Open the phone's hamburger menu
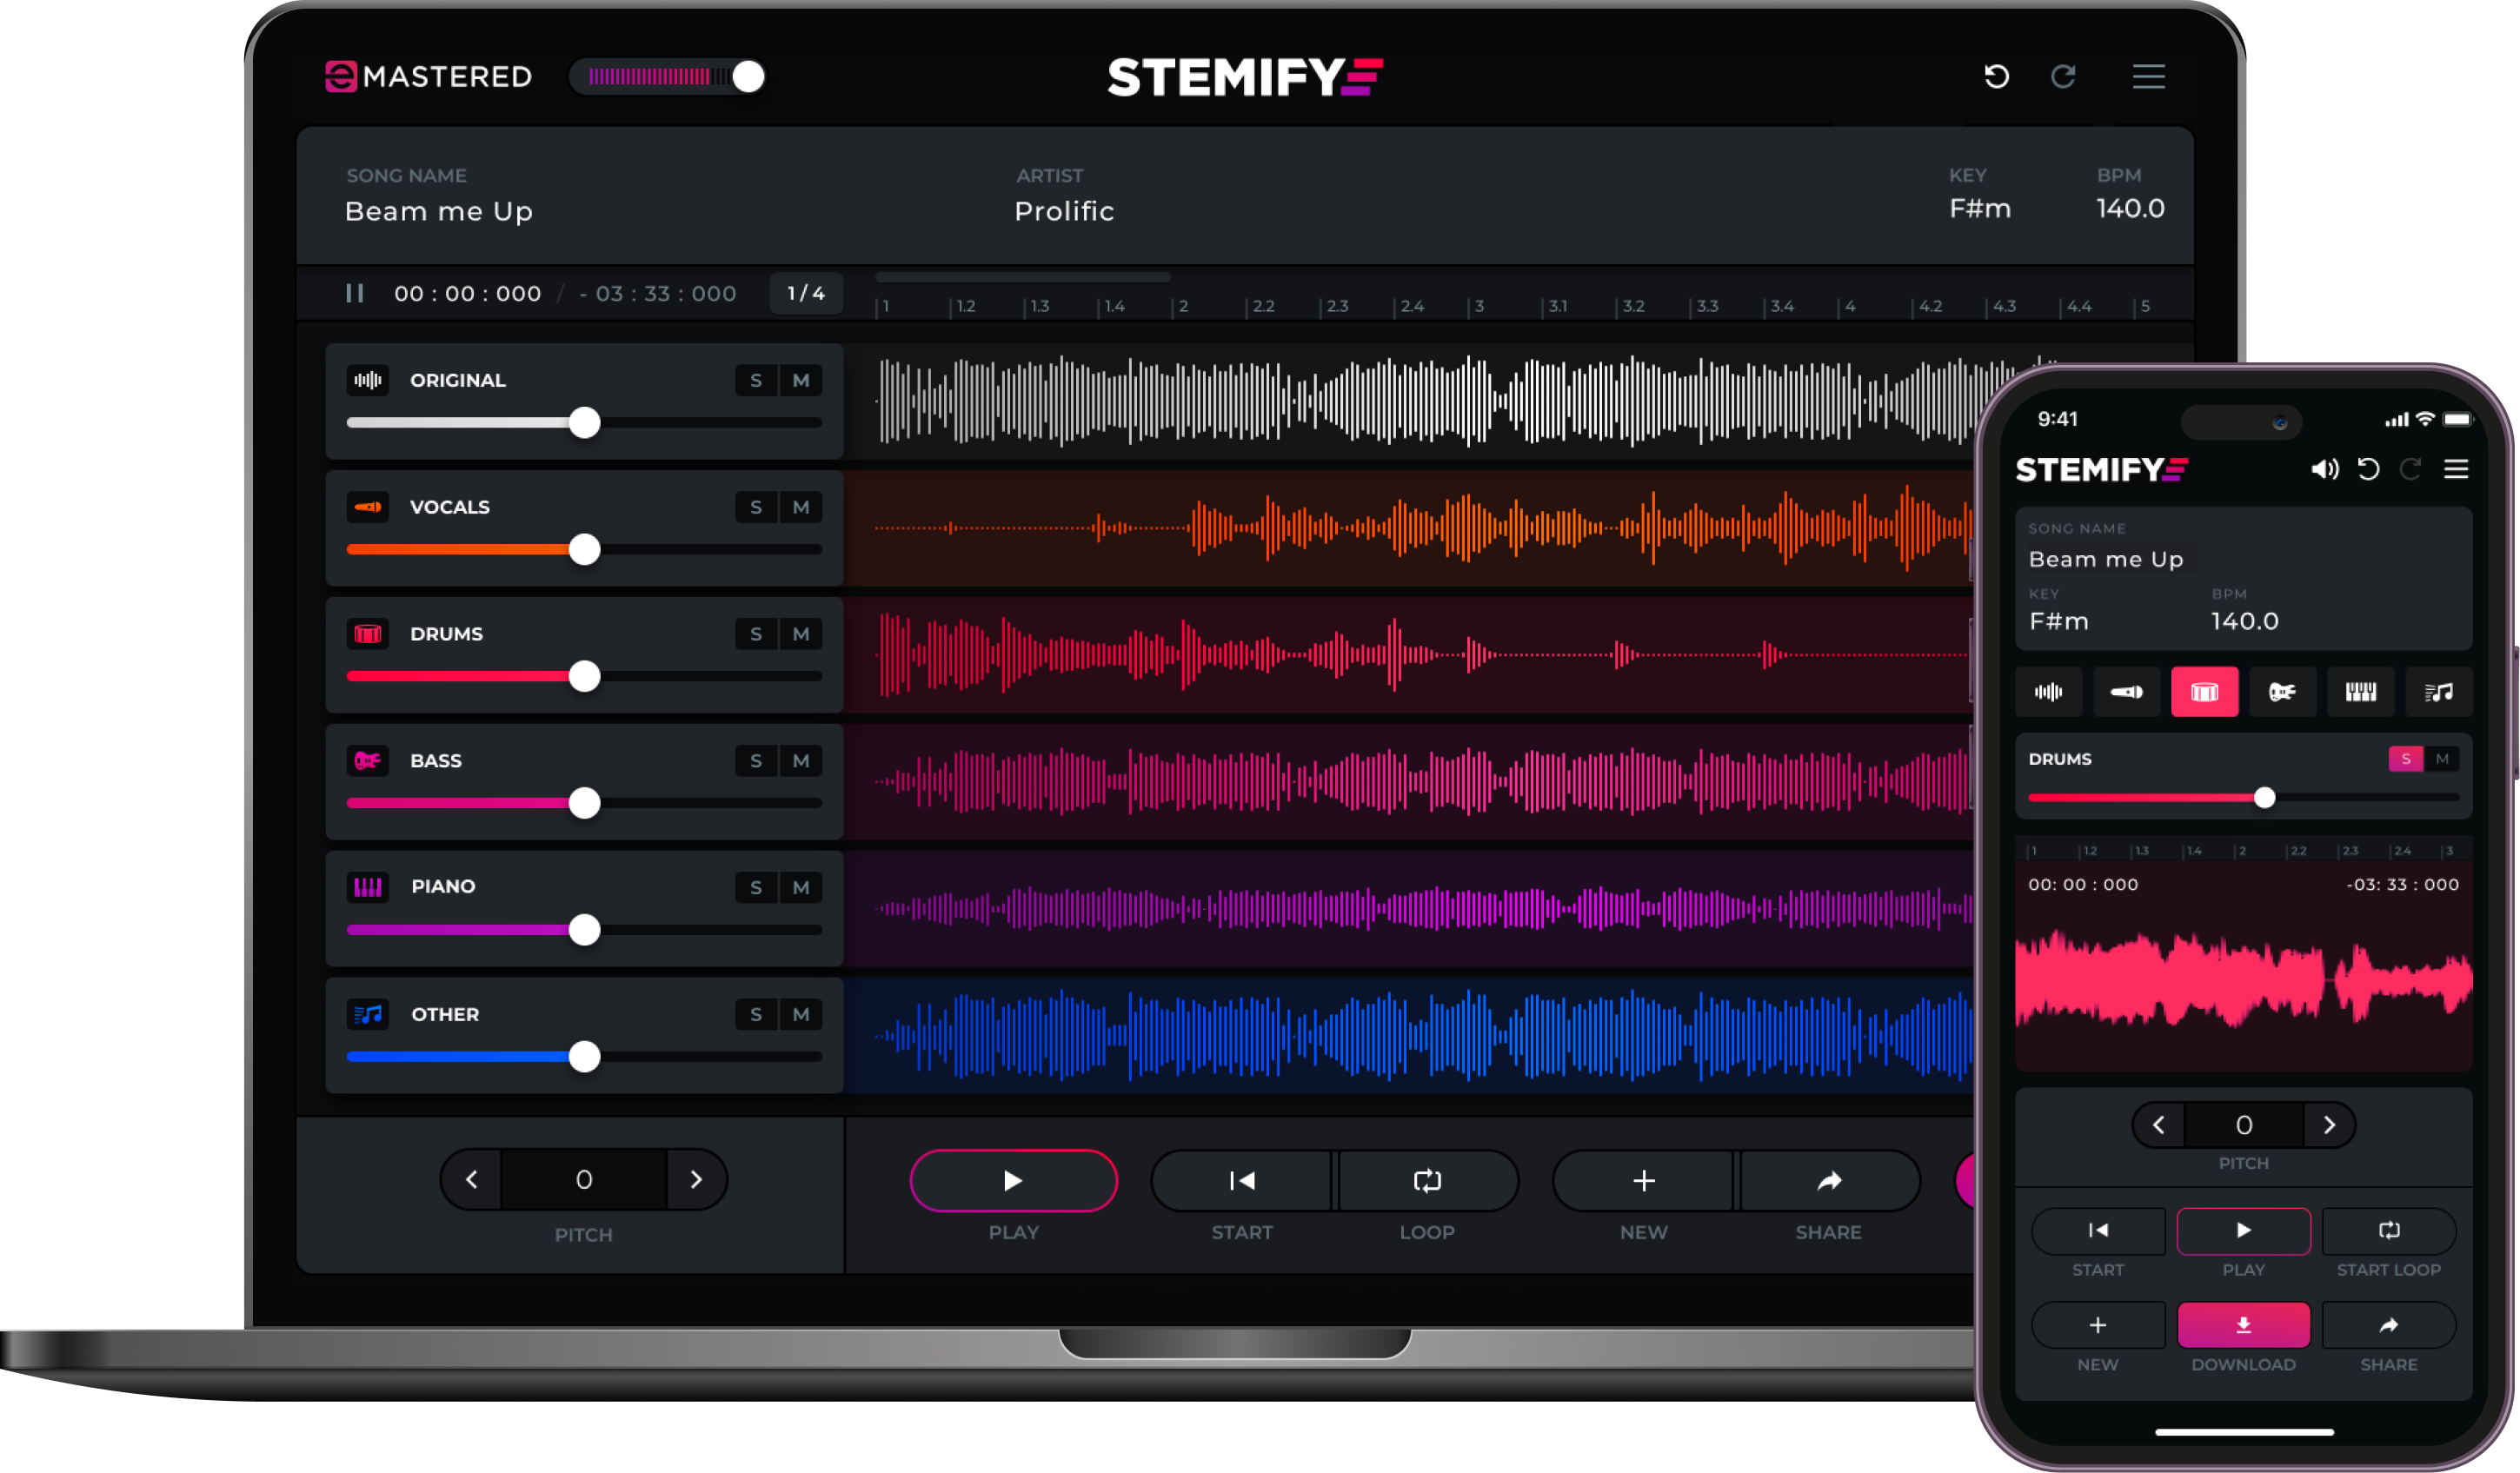The image size is (2520, 1473). pyautogui.click(x=2457, y=470)
